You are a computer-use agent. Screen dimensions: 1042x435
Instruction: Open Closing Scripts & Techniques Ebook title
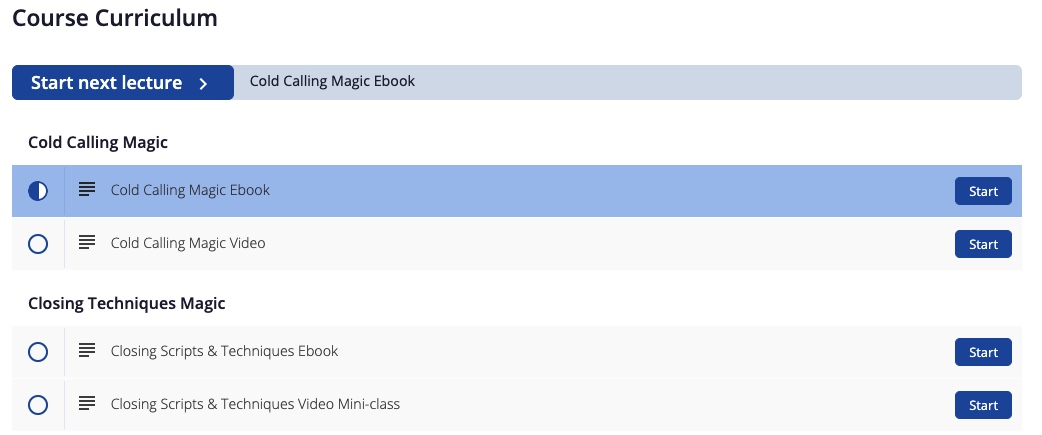(225, 351)
